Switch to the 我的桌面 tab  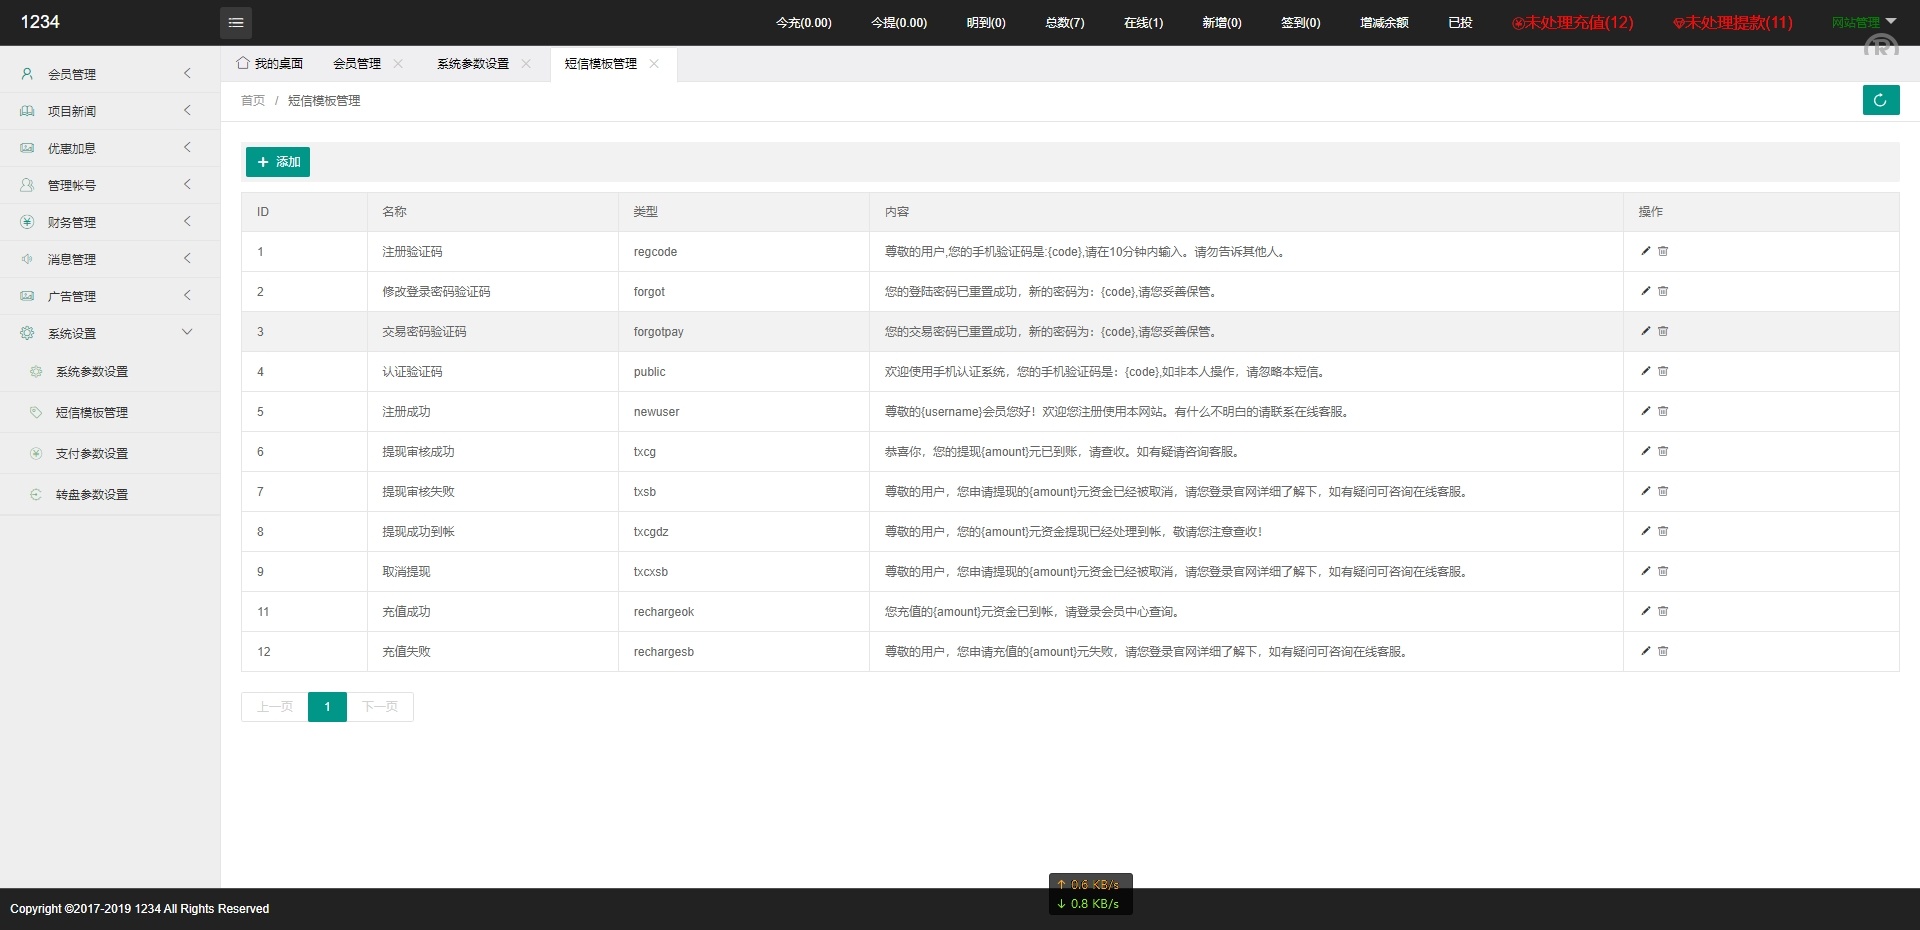pos(270,64)
